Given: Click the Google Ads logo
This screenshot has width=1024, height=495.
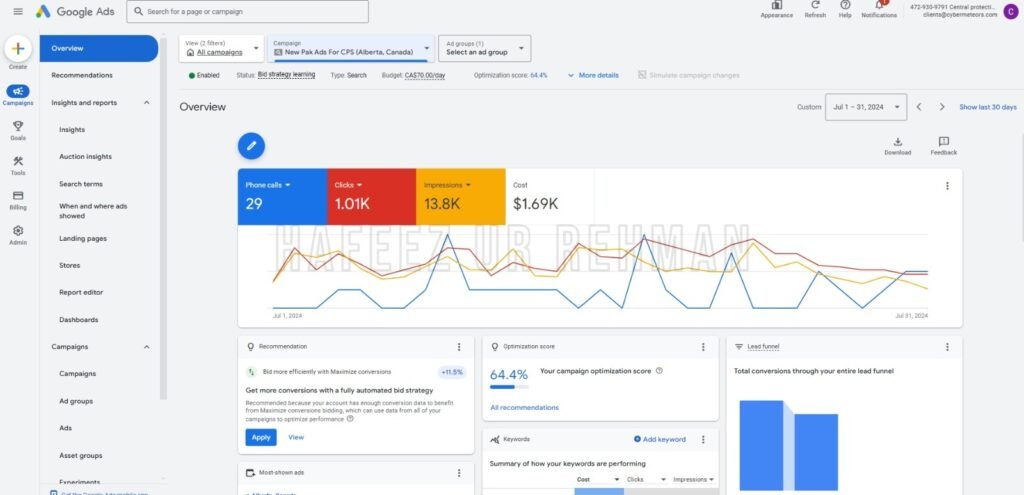Looking at the screenshot, I should tap(75, 11).
